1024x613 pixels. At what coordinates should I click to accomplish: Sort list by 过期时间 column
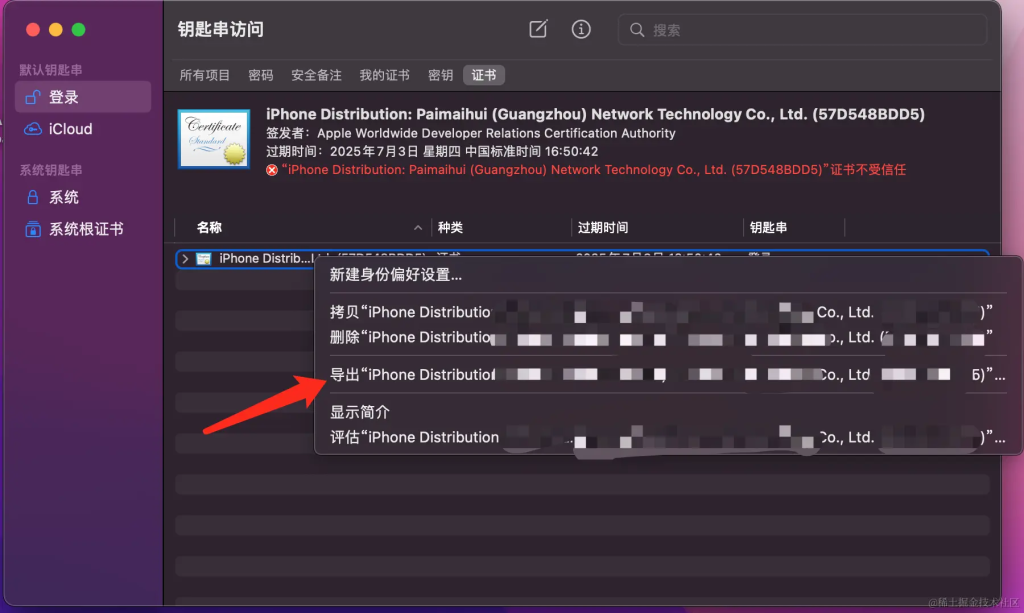pos(603,228)
